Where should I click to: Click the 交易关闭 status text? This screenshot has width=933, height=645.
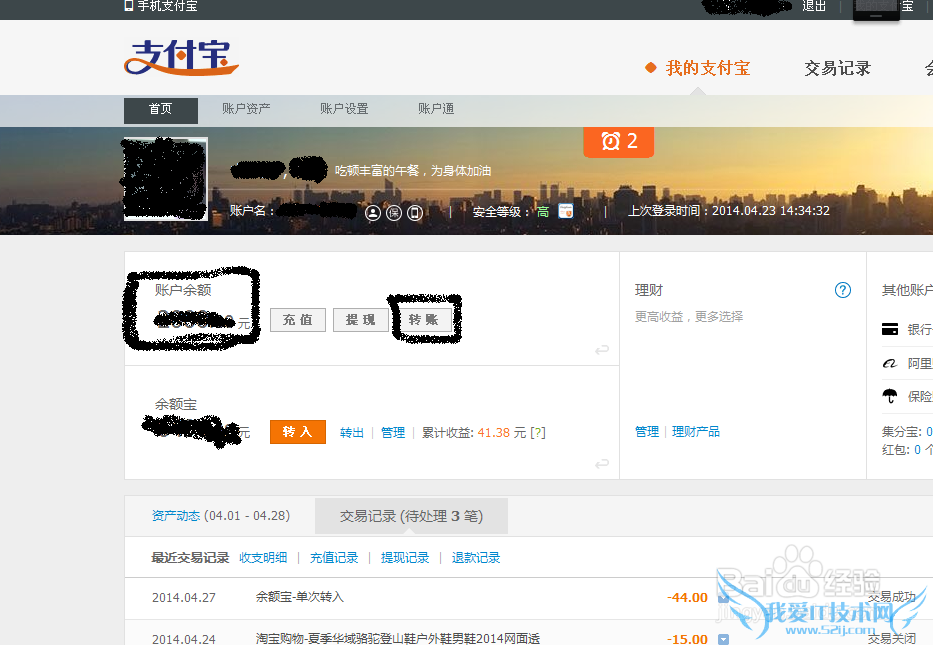(x=891, y=638)
